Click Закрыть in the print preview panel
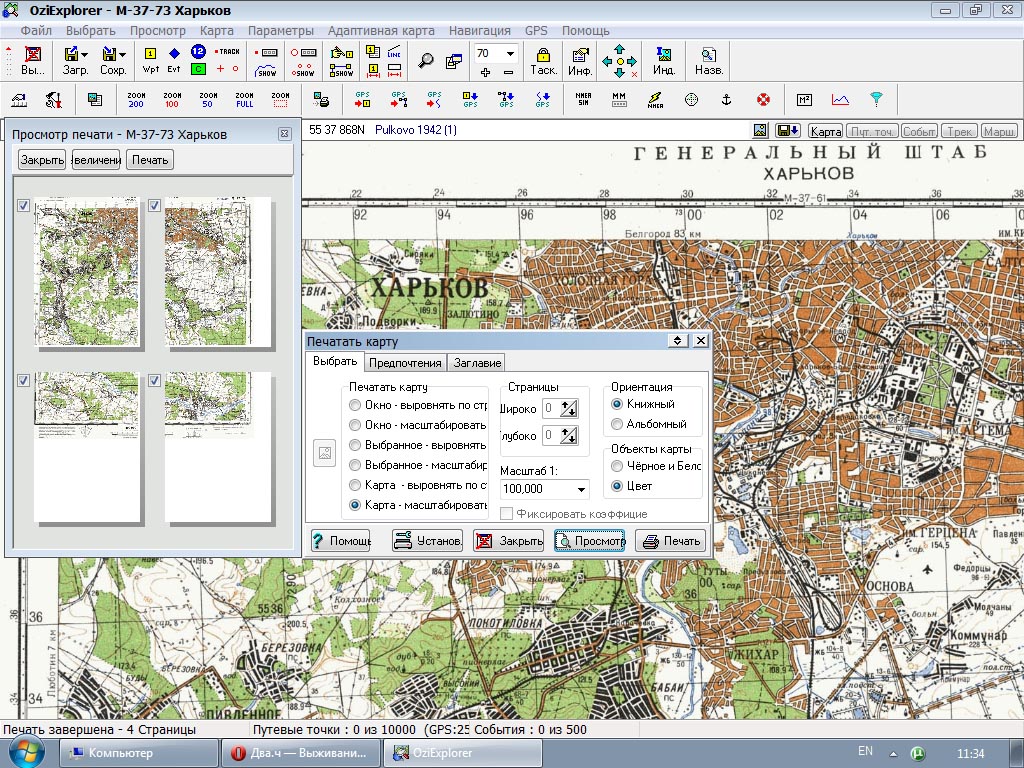This screenshot has width=1024, height=768. tap(42, 160)
